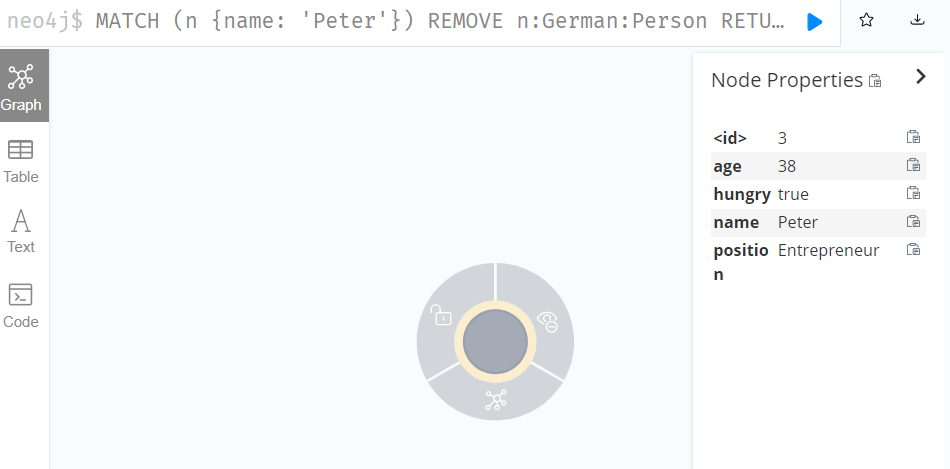The height and width of the screenshot is (469, 950).
Task: Copy the name property value Peter
Action: tap(913, 221)
